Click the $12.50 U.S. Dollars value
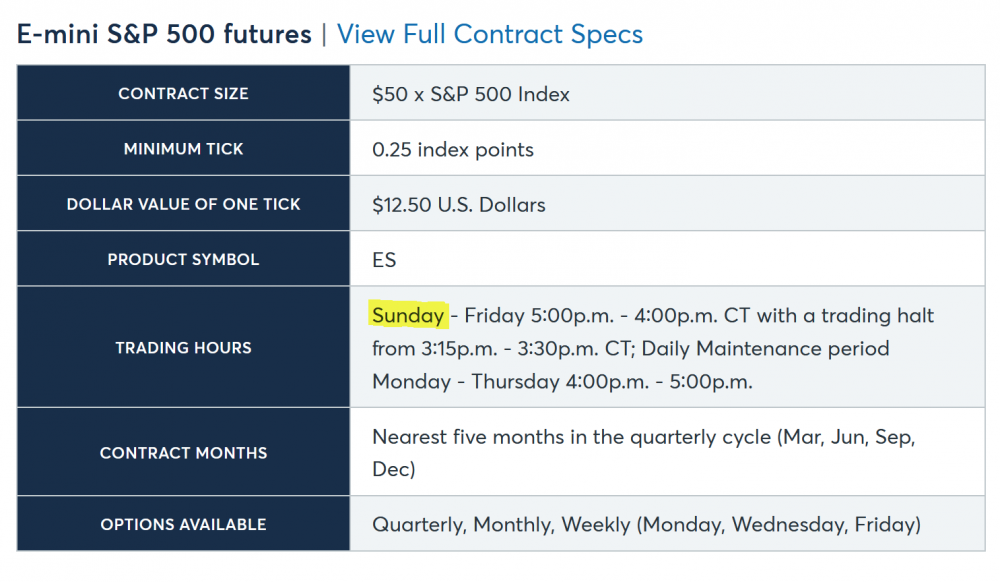The width and height of the screenshot is (1000, 582). [x=459, y=205]
